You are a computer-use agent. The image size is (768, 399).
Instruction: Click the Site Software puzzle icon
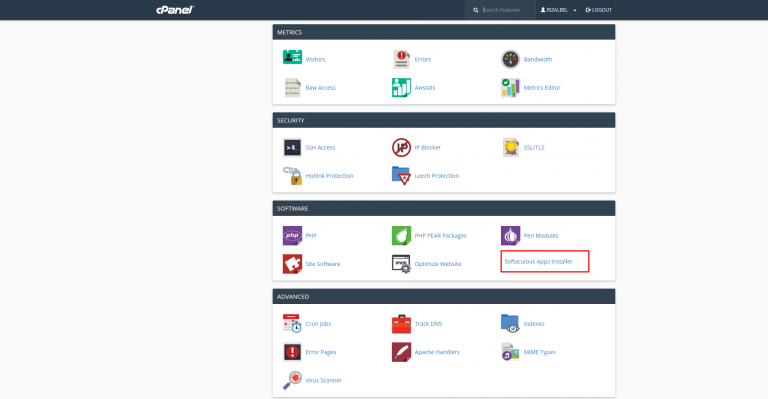pyautogui.click(x=292, y=264)
